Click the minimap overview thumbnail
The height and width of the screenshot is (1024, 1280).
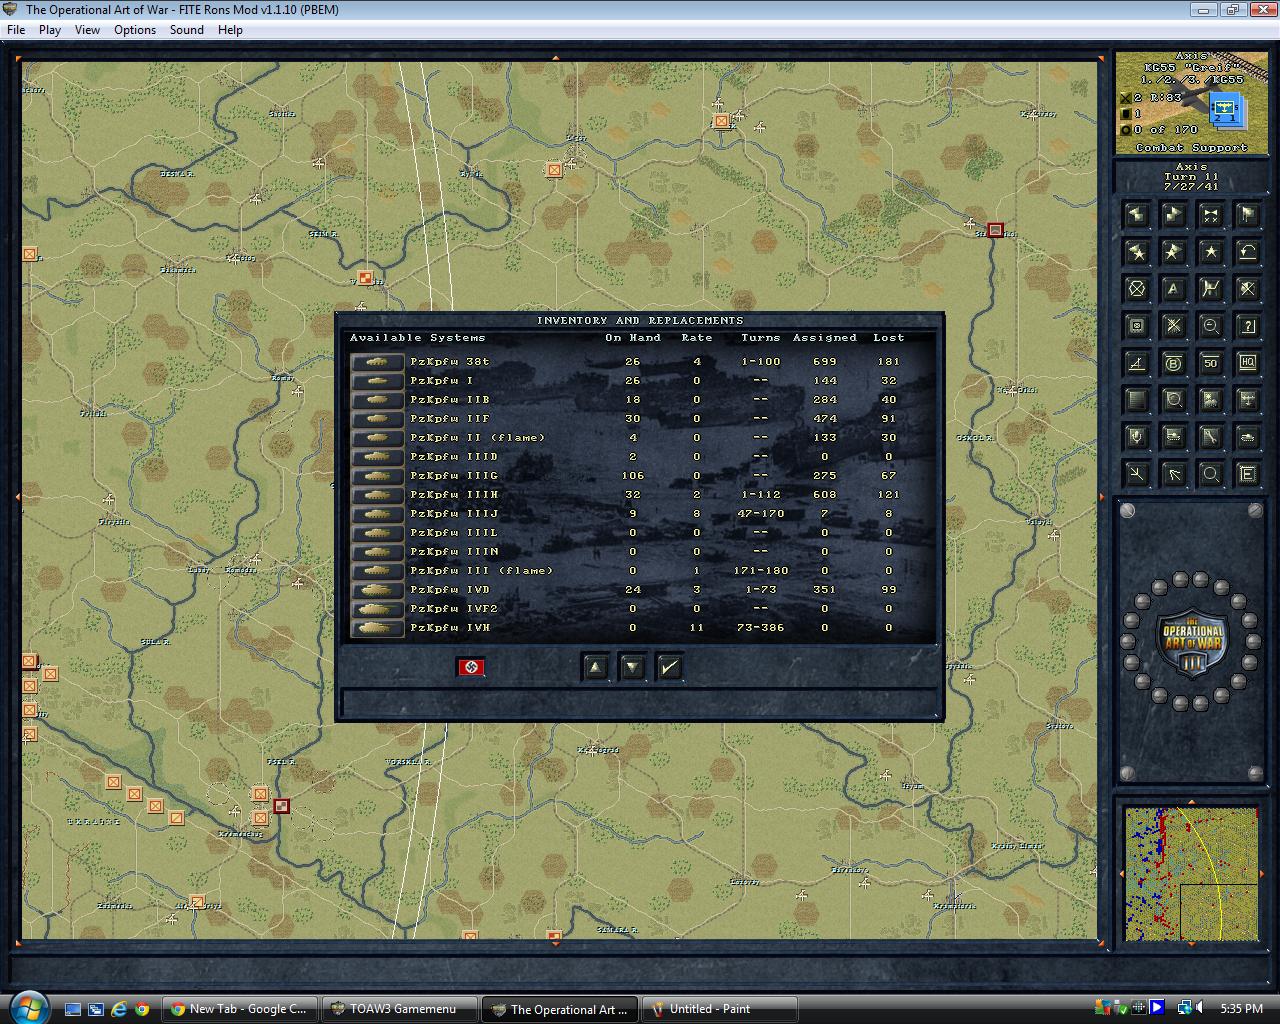(x=1191, y=874)
